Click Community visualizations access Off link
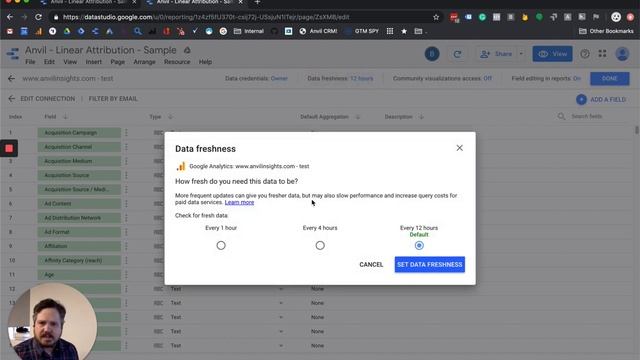The image size is (640, 360). click(487, 78)
